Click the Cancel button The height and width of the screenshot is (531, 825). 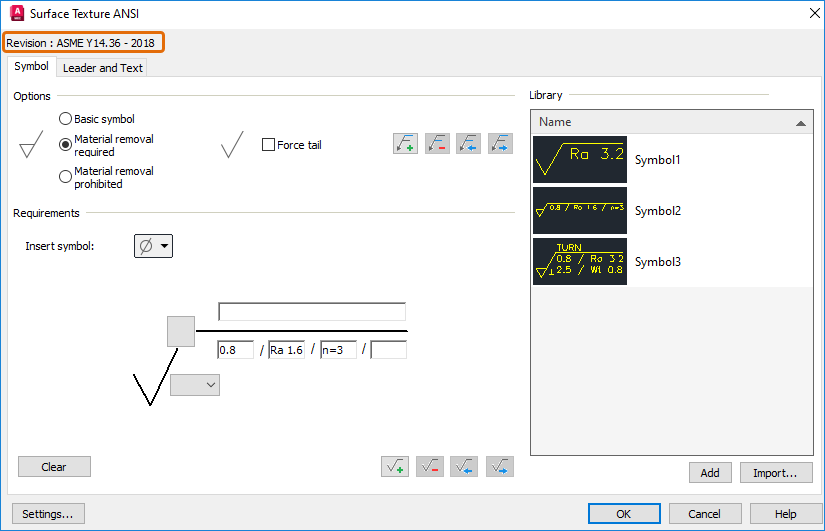(x=705, y=514)
